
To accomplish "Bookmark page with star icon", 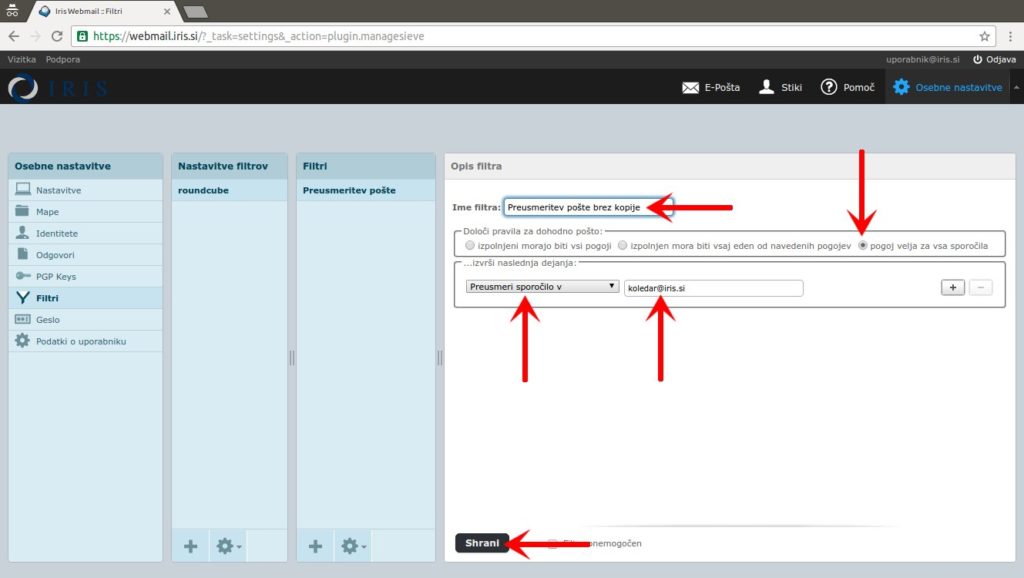I will pos(985,36).
